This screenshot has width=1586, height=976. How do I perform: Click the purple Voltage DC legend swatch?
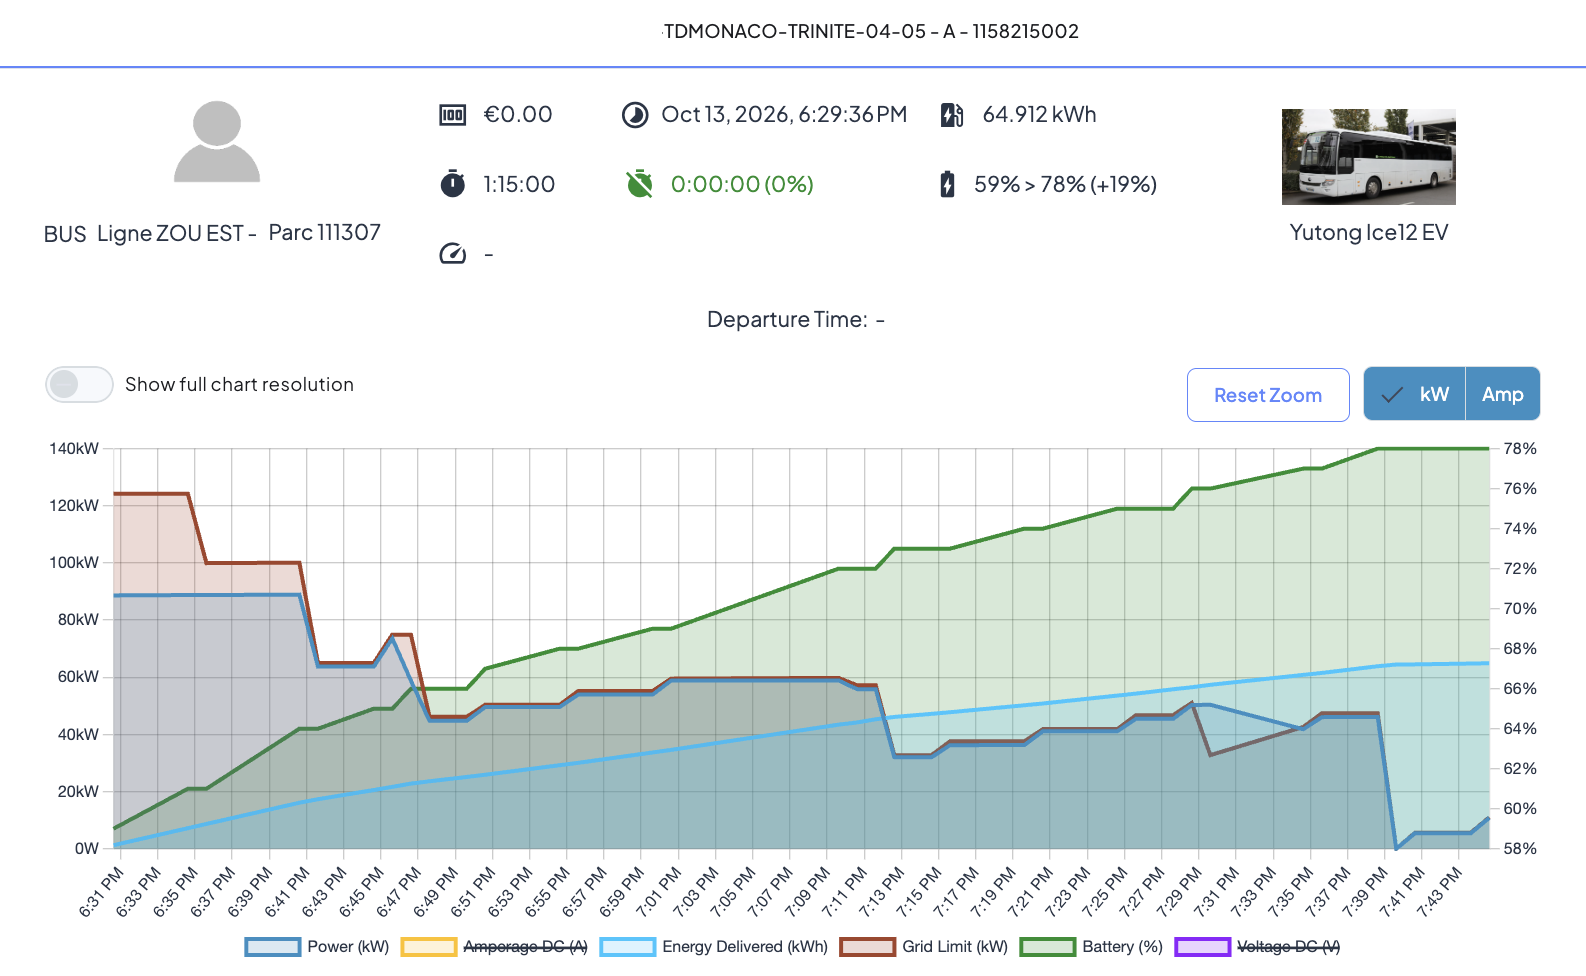[1203, 947]
